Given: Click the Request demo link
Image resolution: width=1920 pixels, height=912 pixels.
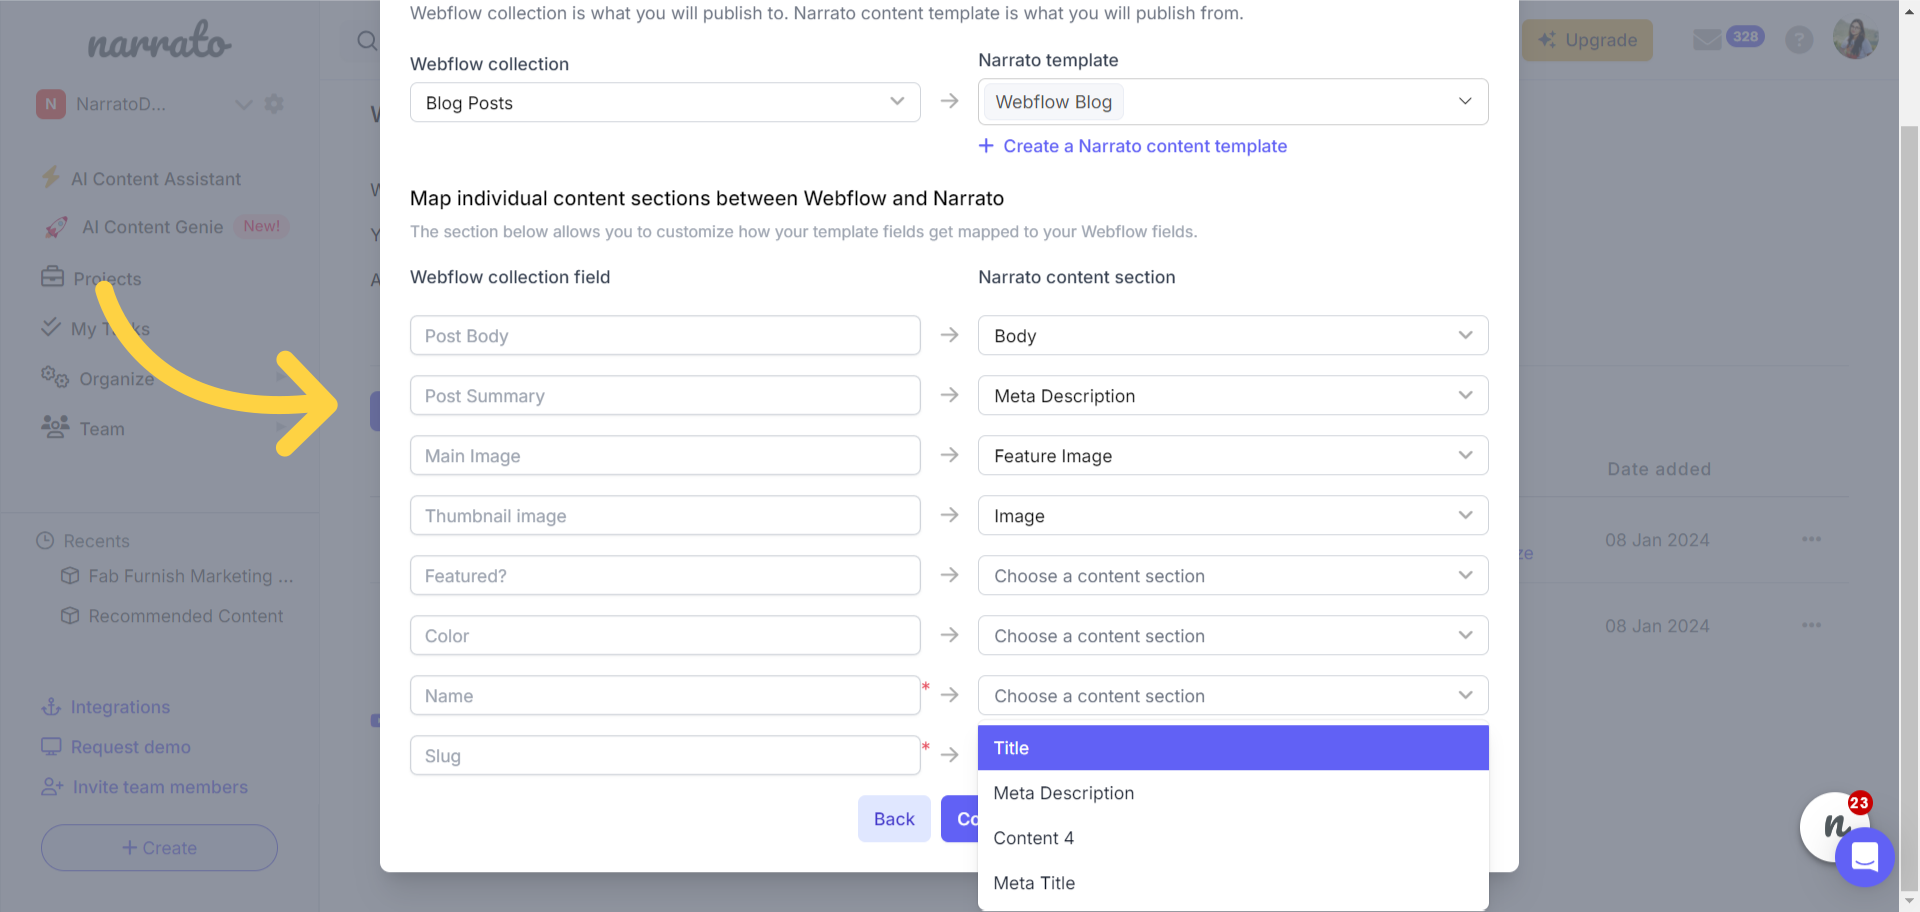Looking at the screenshot, I should [130, 747].
